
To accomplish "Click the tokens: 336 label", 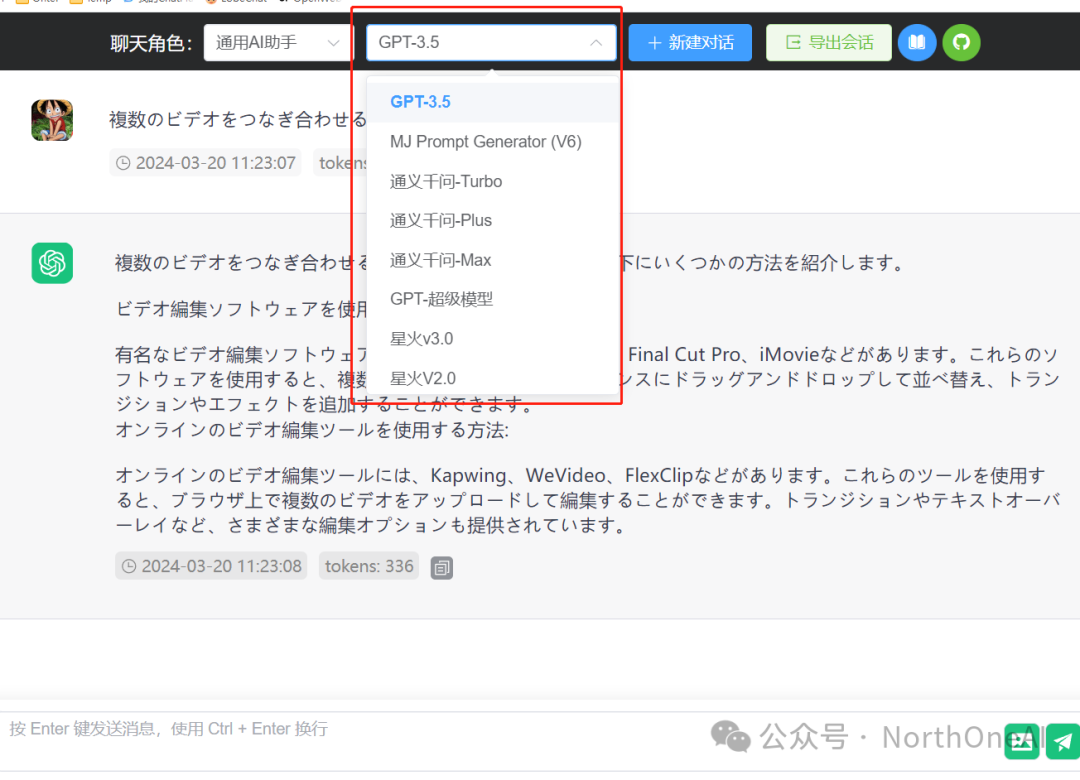I will (368, 566).
